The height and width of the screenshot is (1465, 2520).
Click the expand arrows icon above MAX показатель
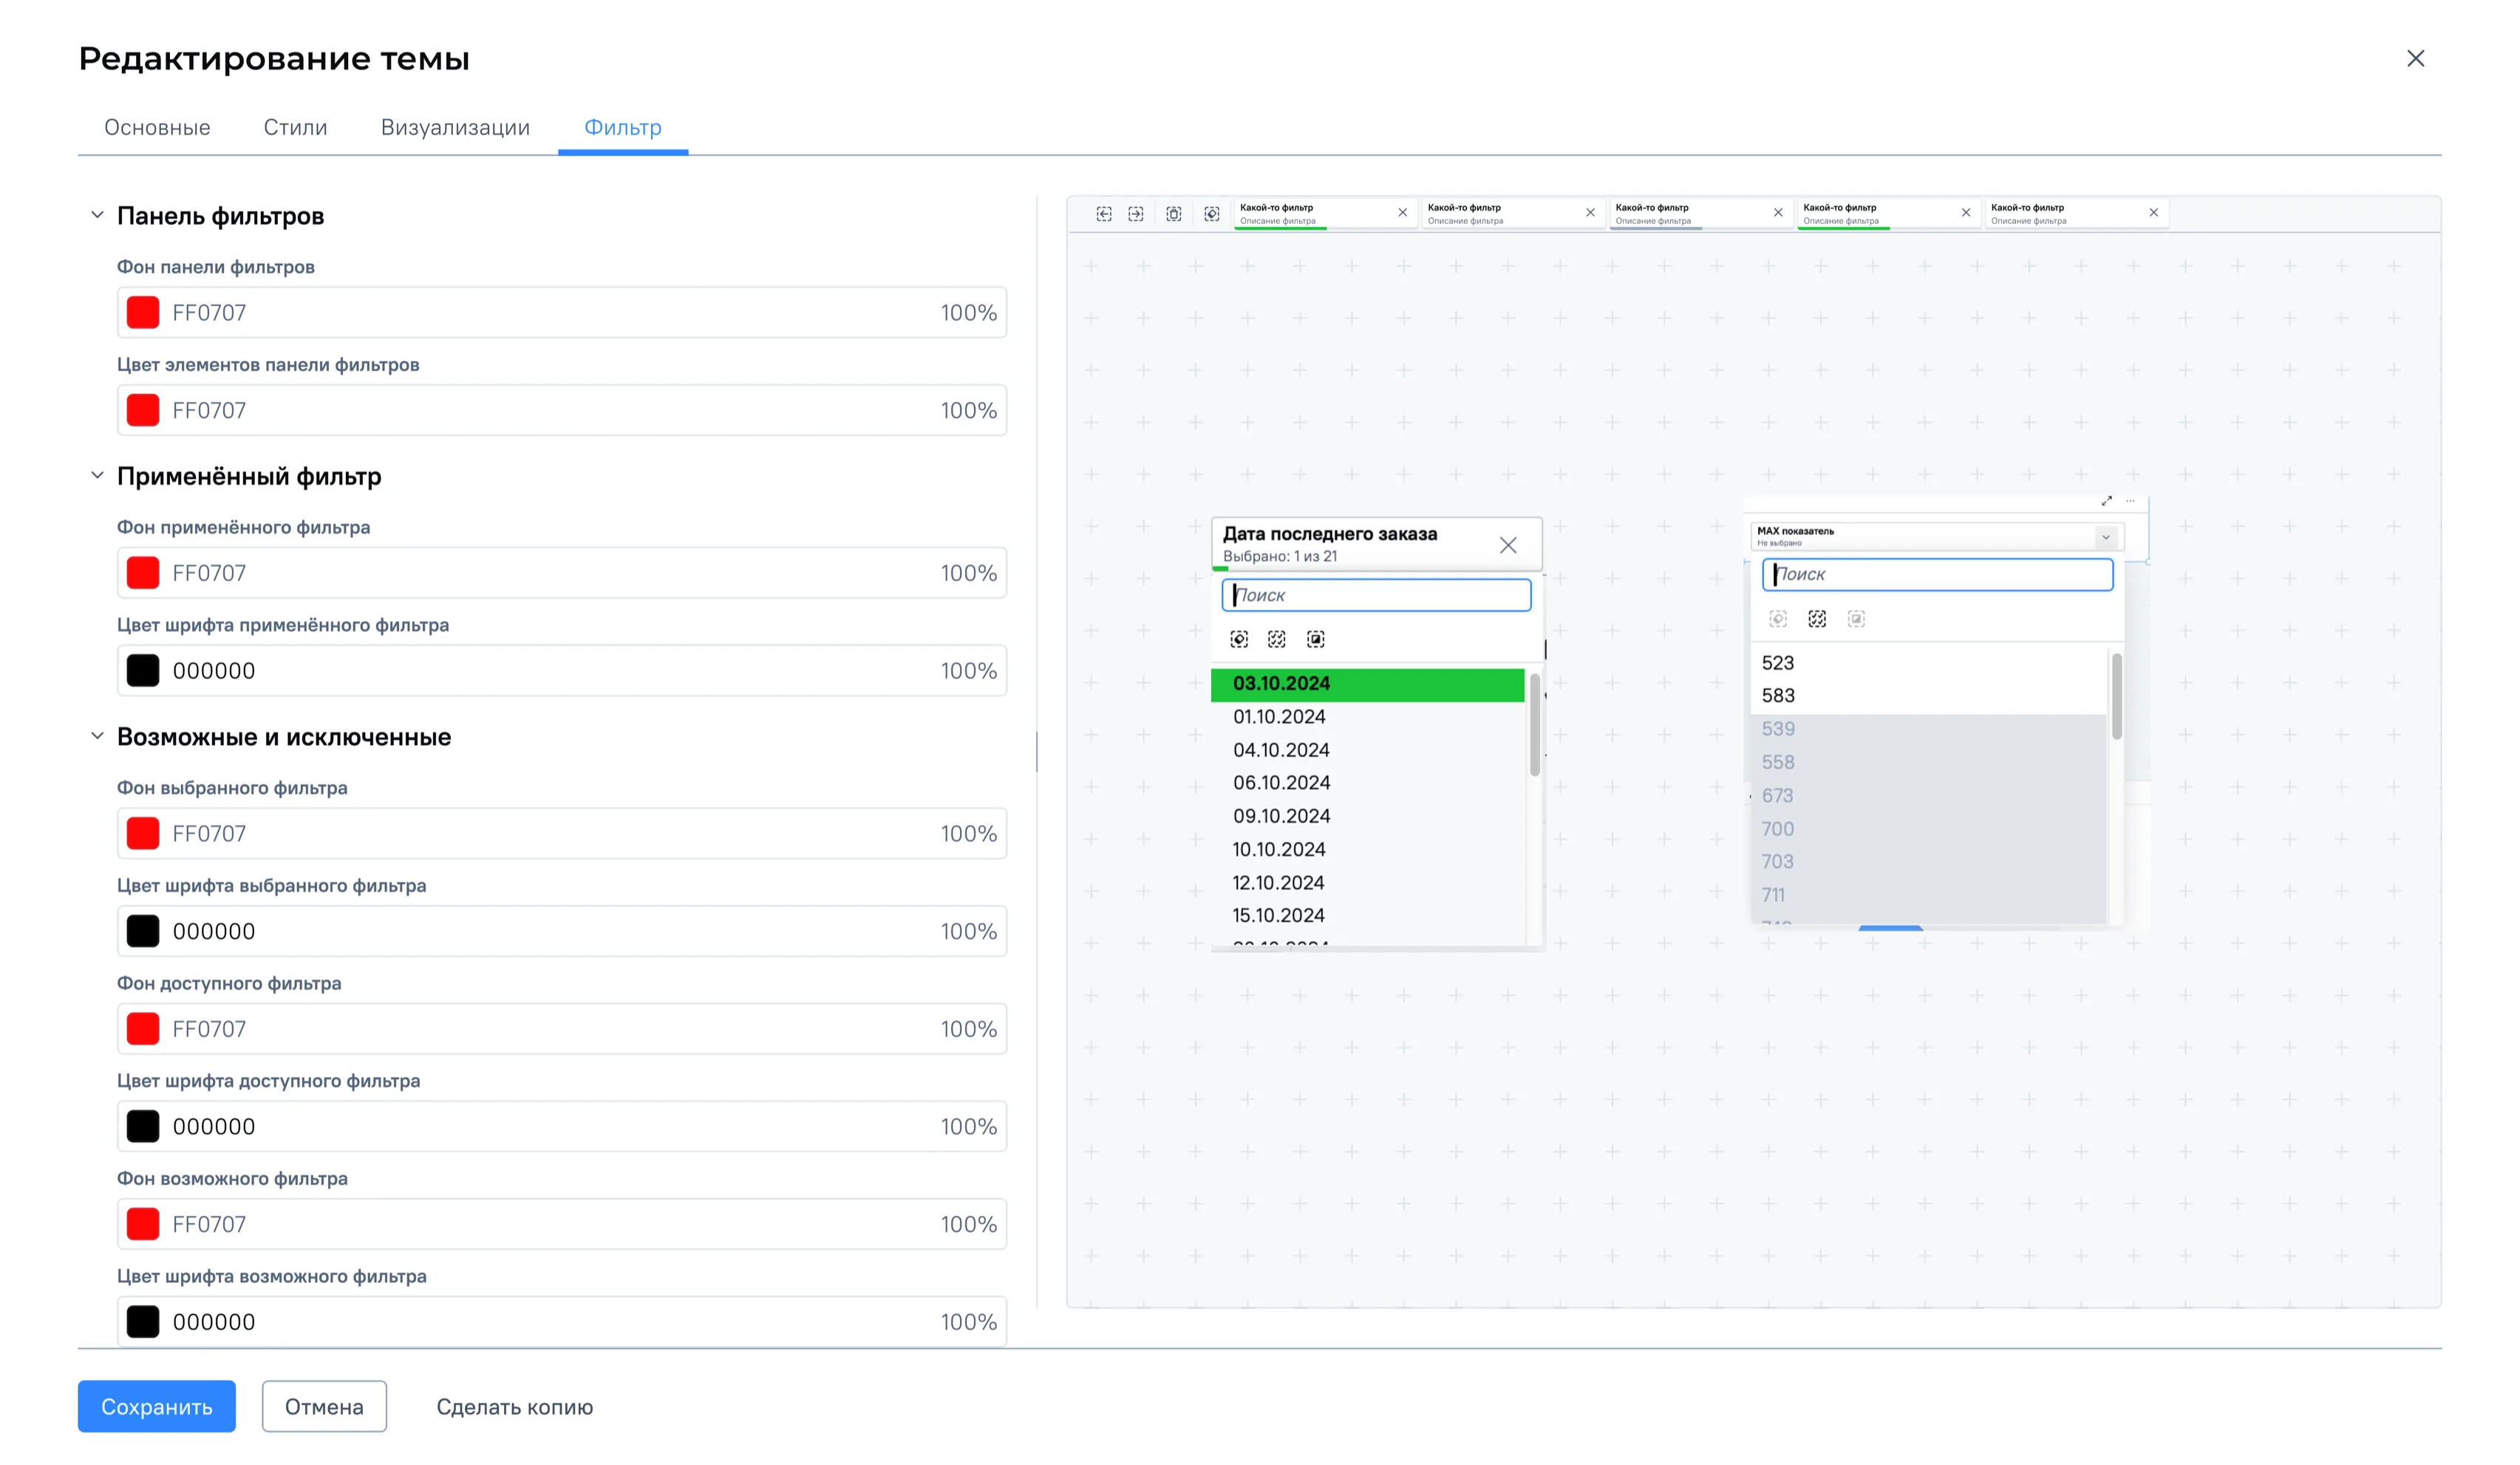[x=2107, y=501]
